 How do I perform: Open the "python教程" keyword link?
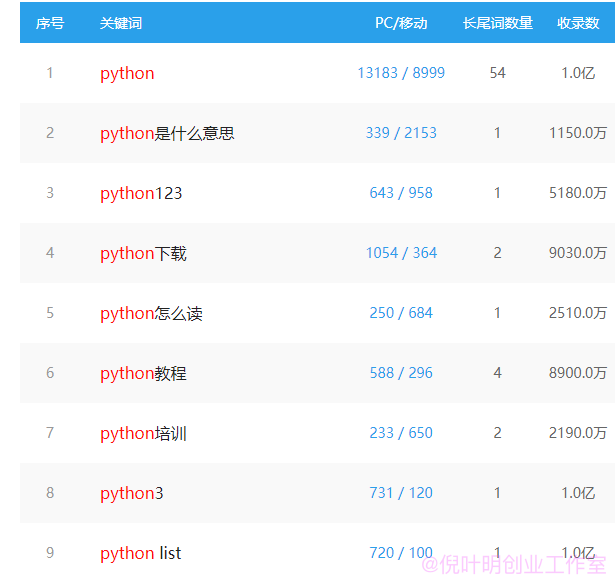click(x=143, y=374)
